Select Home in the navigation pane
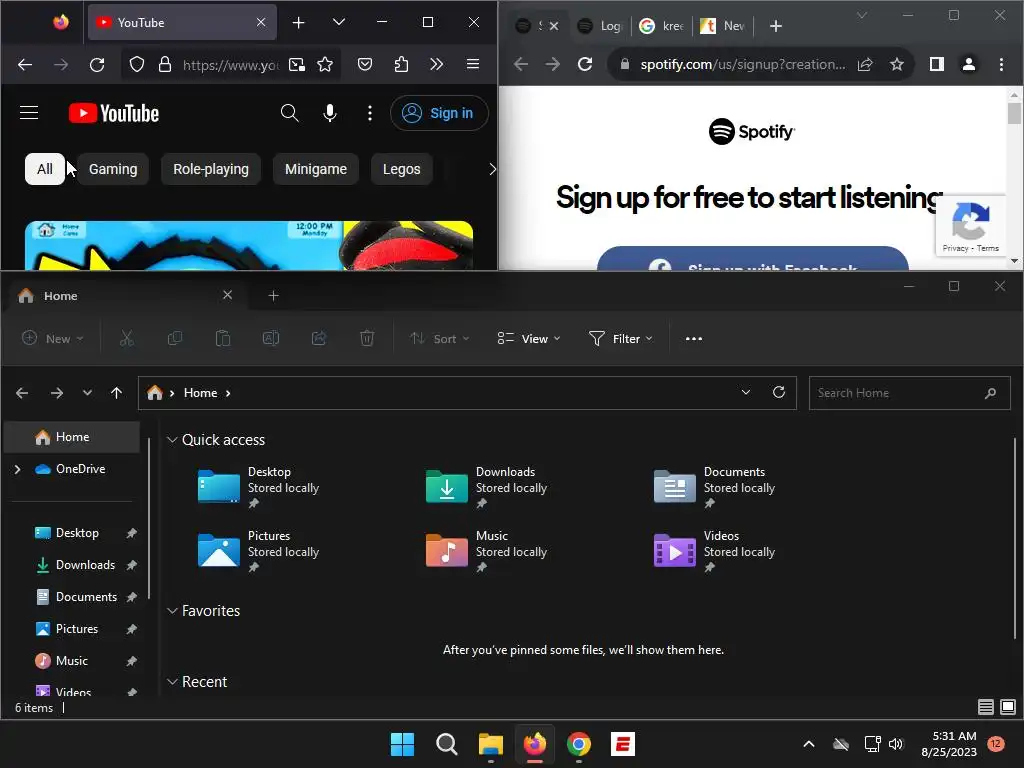 tap(72, 437)
